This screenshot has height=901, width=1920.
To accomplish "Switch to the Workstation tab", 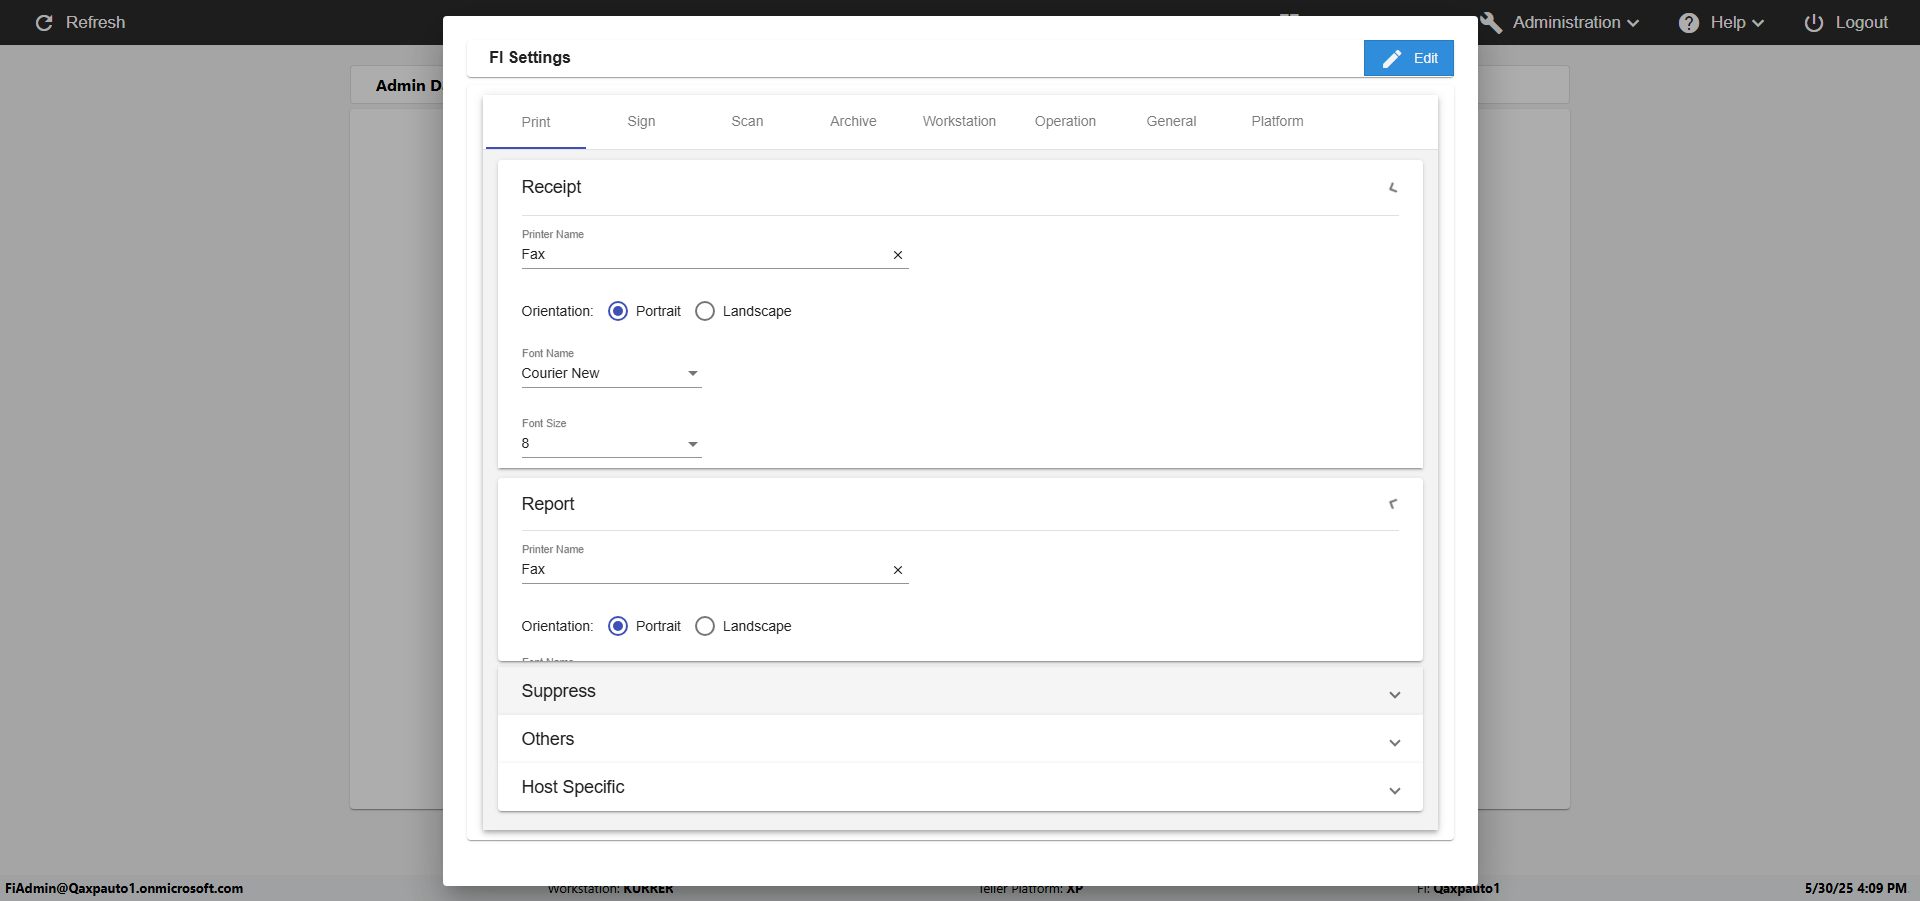I will click(x=959, y=122).
